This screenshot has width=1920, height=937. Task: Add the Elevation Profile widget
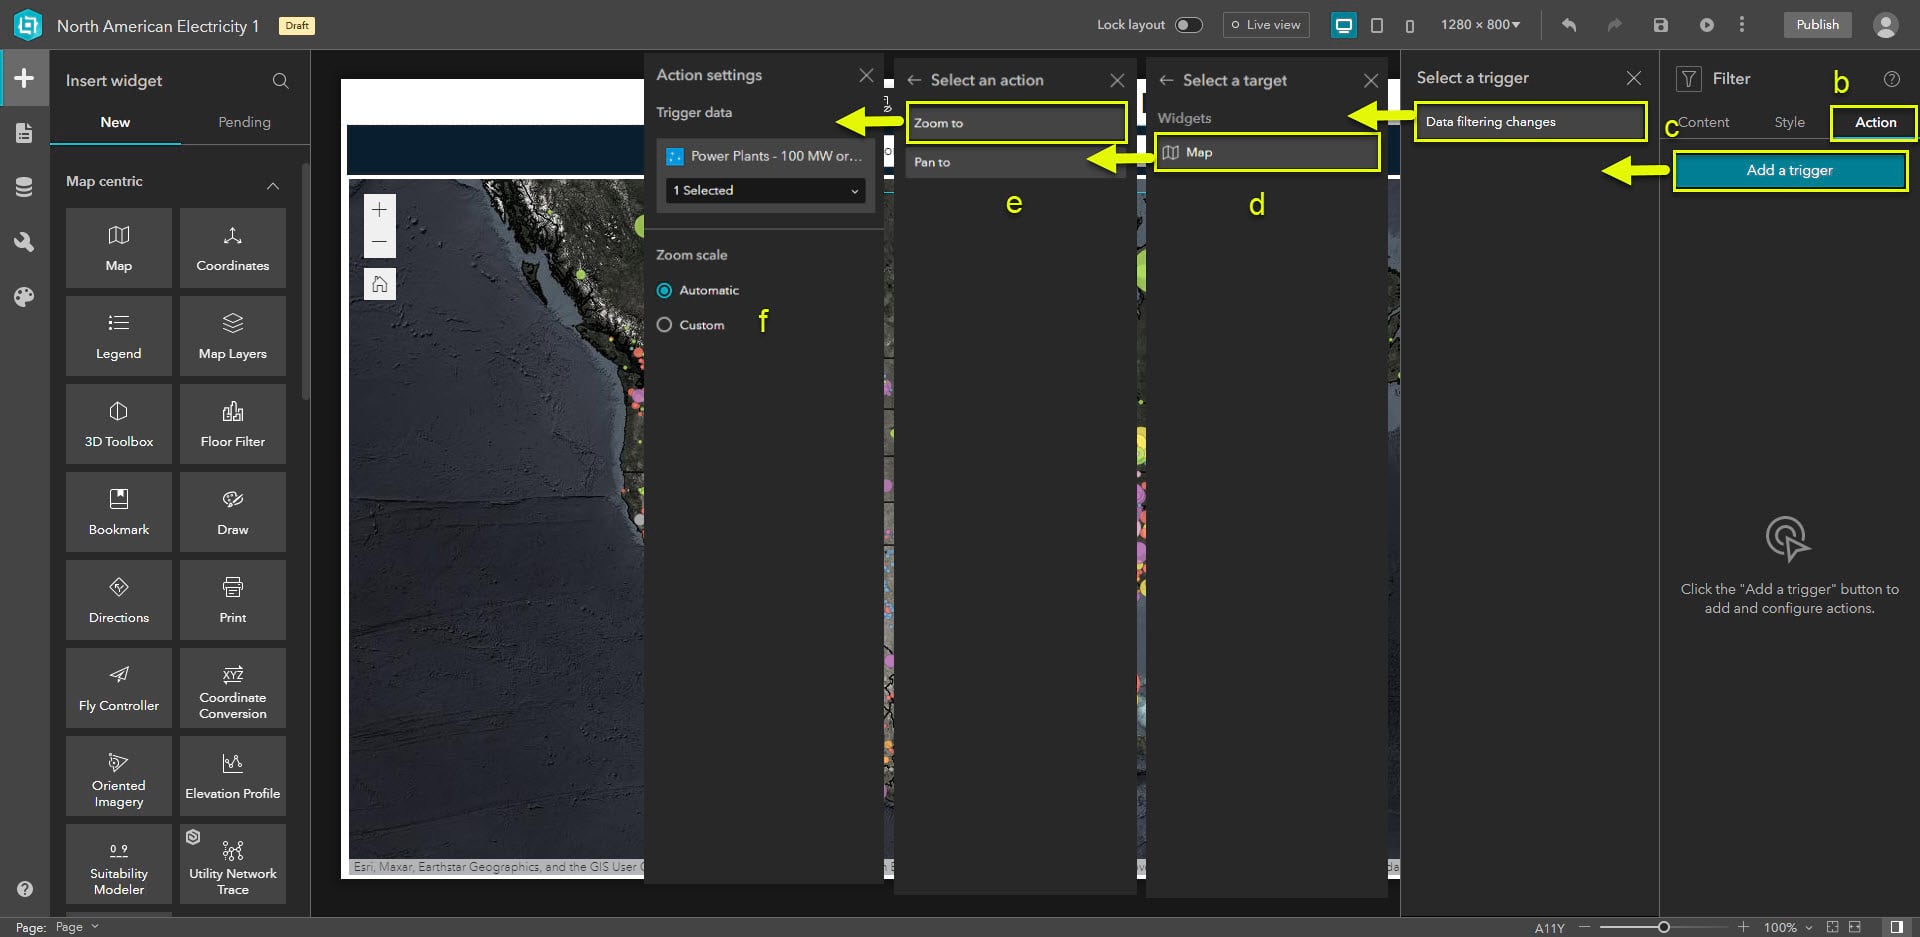232,775
